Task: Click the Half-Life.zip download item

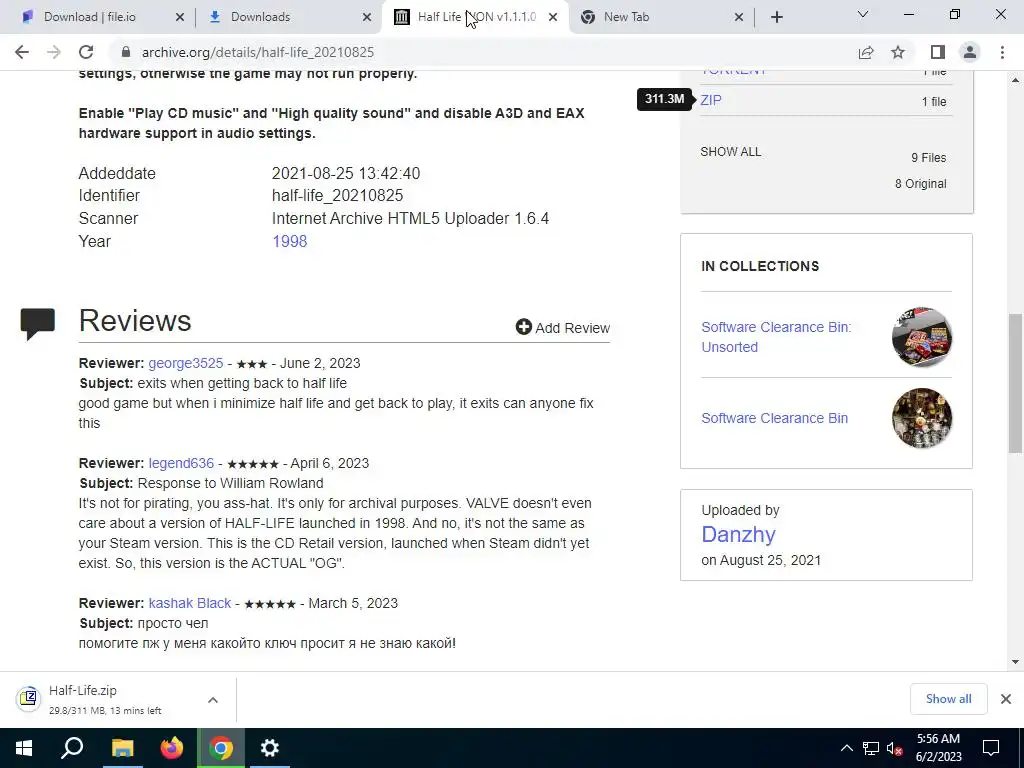Action: [x=104, y=699]
